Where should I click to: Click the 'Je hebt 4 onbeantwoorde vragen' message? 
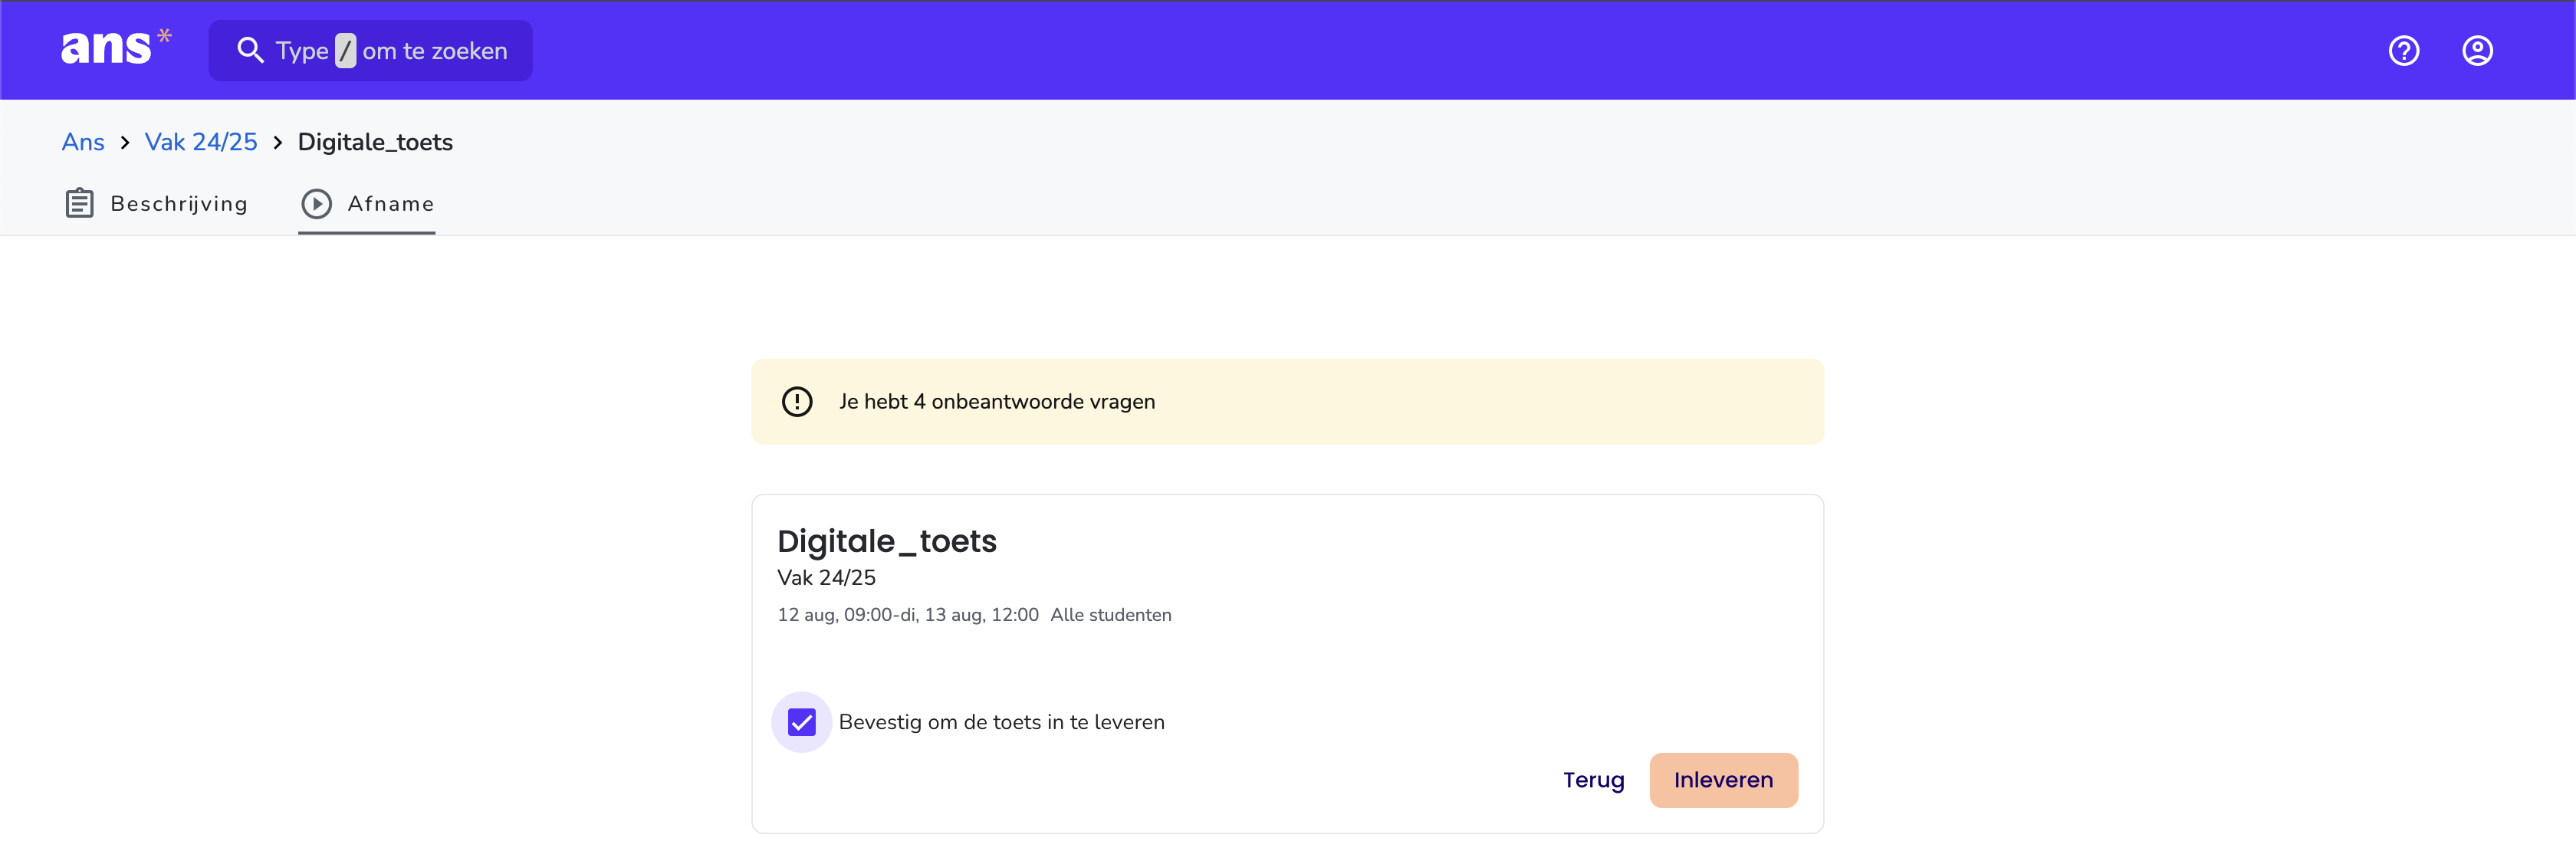pyautogui.click(x=997, y=401)
